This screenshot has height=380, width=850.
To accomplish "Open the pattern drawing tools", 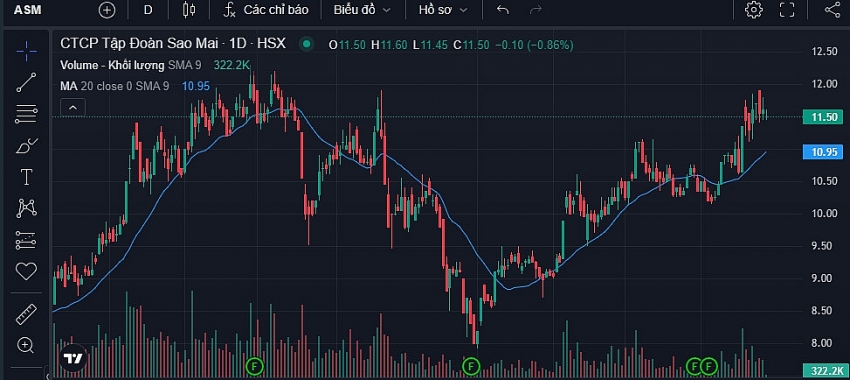I will pyautogui.click(x=26, y=208).
